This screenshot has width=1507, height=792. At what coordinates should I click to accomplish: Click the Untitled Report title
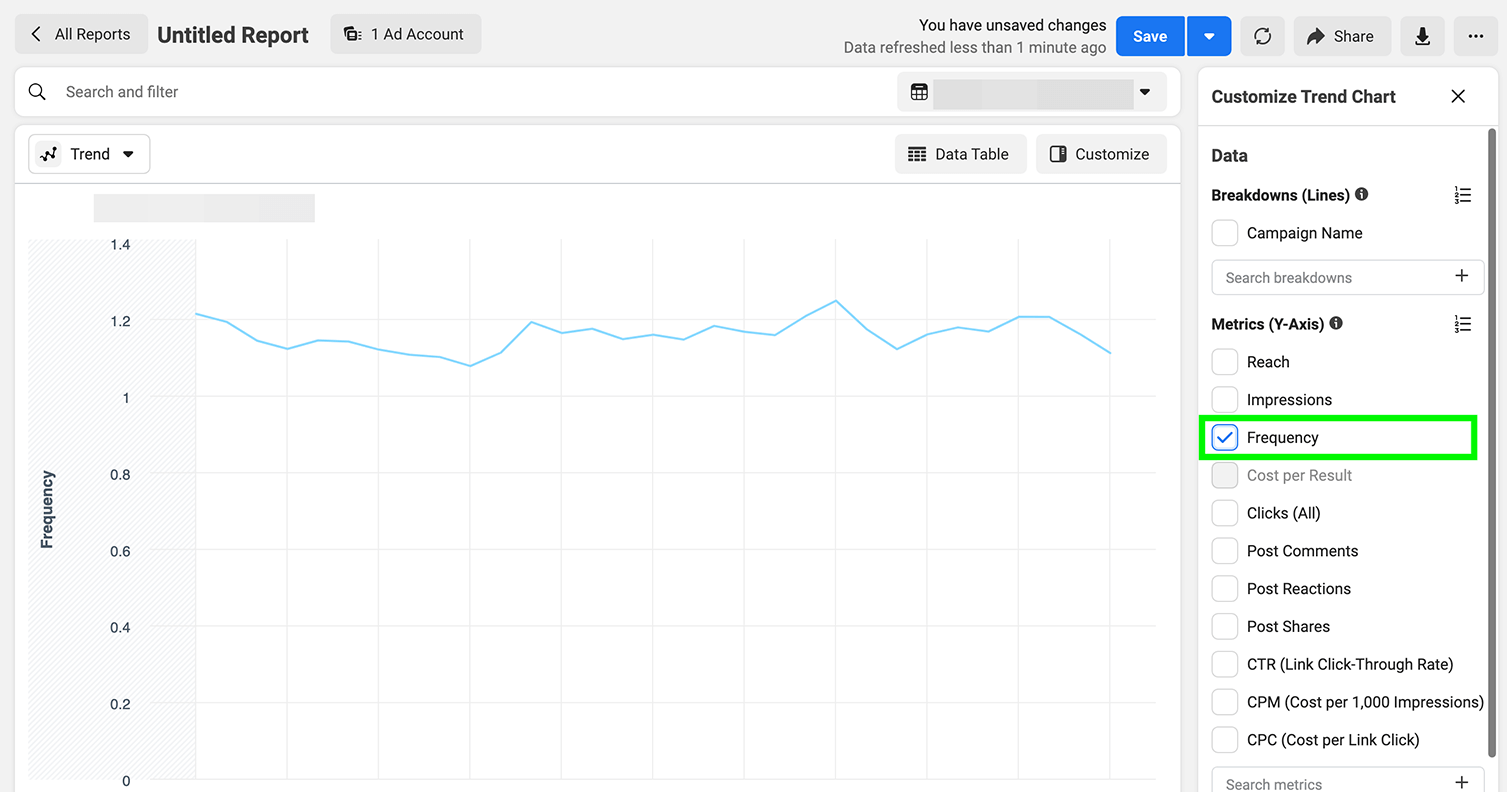233,35
